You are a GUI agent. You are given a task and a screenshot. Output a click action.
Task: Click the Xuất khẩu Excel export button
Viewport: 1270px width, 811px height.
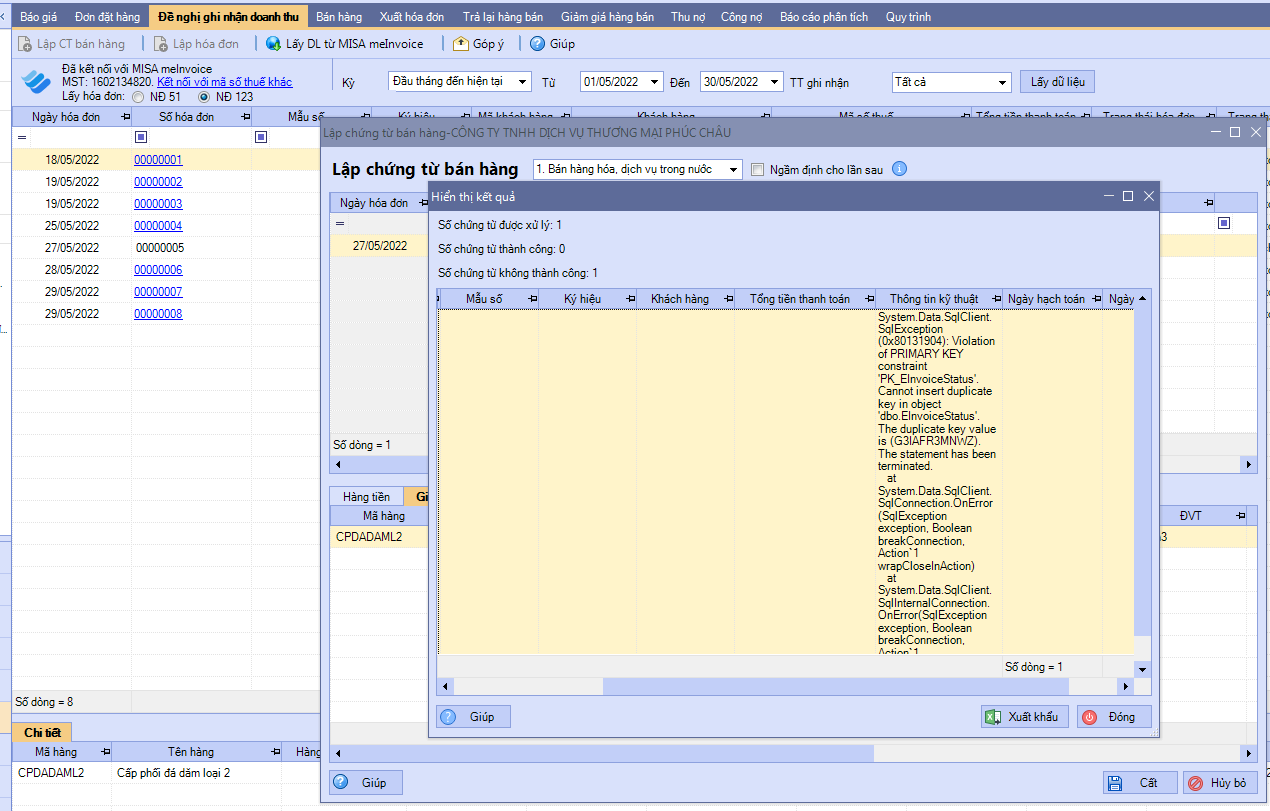(x=1025, y=717)
